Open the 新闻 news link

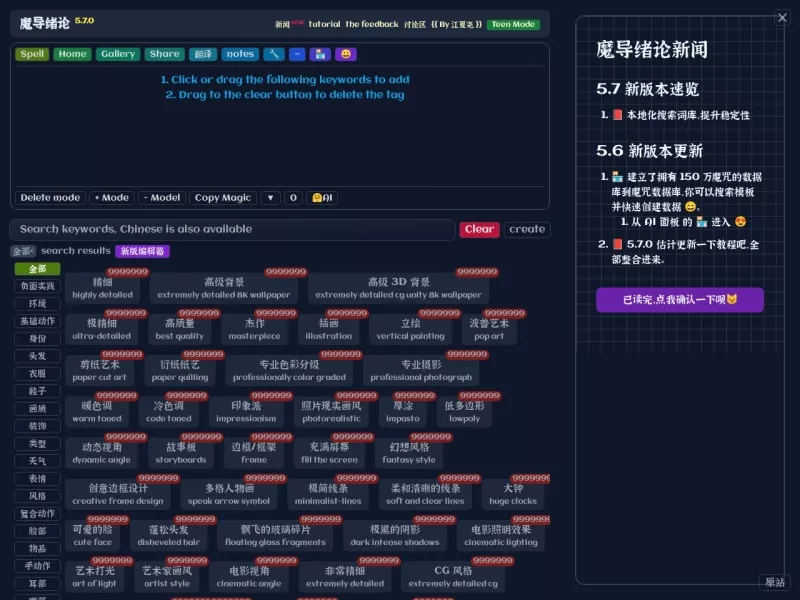tap(282, 24)
